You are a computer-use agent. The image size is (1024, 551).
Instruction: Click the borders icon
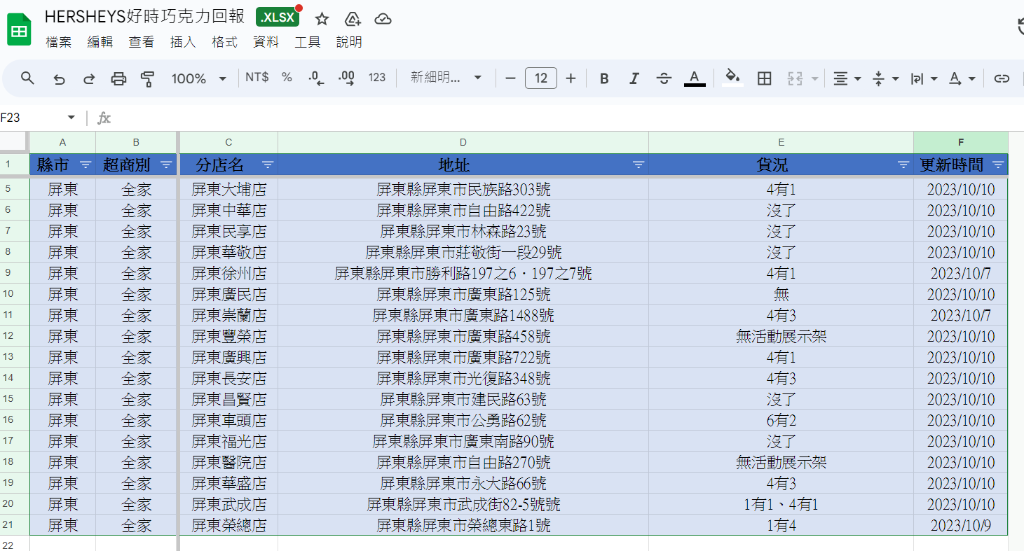(x=764, y=78)
